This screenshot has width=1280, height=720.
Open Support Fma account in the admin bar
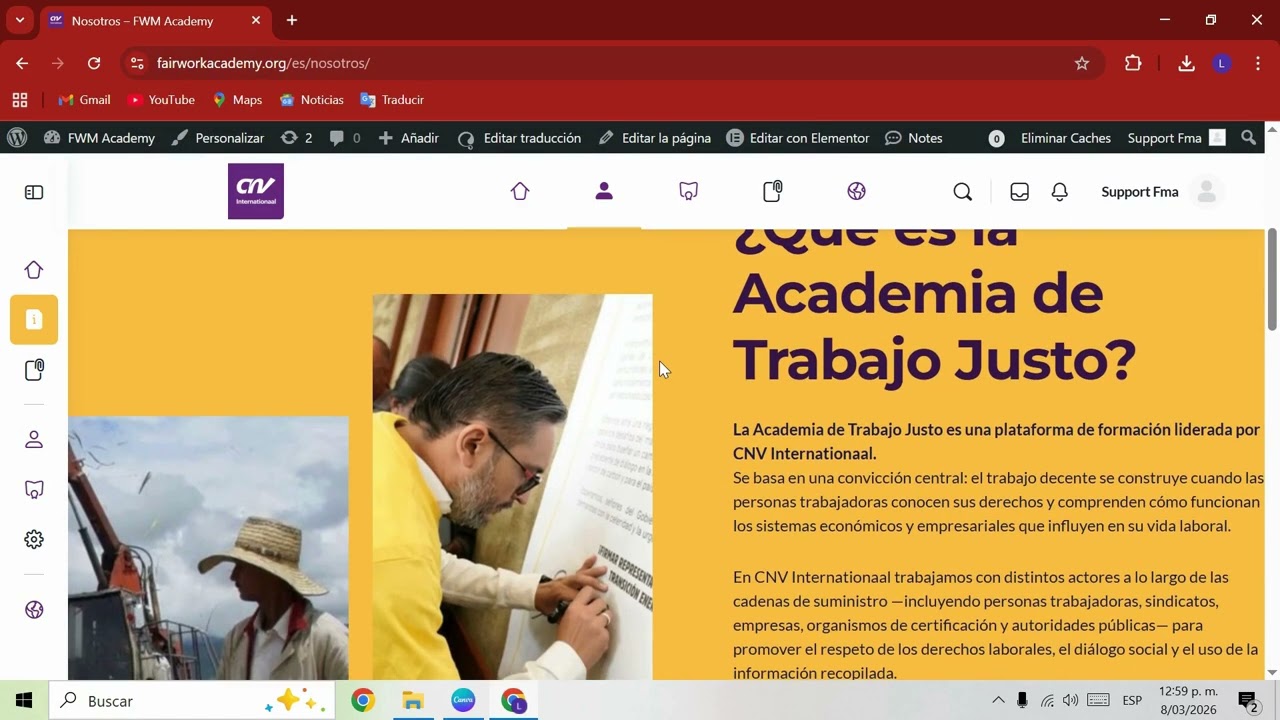pyautogui.click(x=1176, y=138)
